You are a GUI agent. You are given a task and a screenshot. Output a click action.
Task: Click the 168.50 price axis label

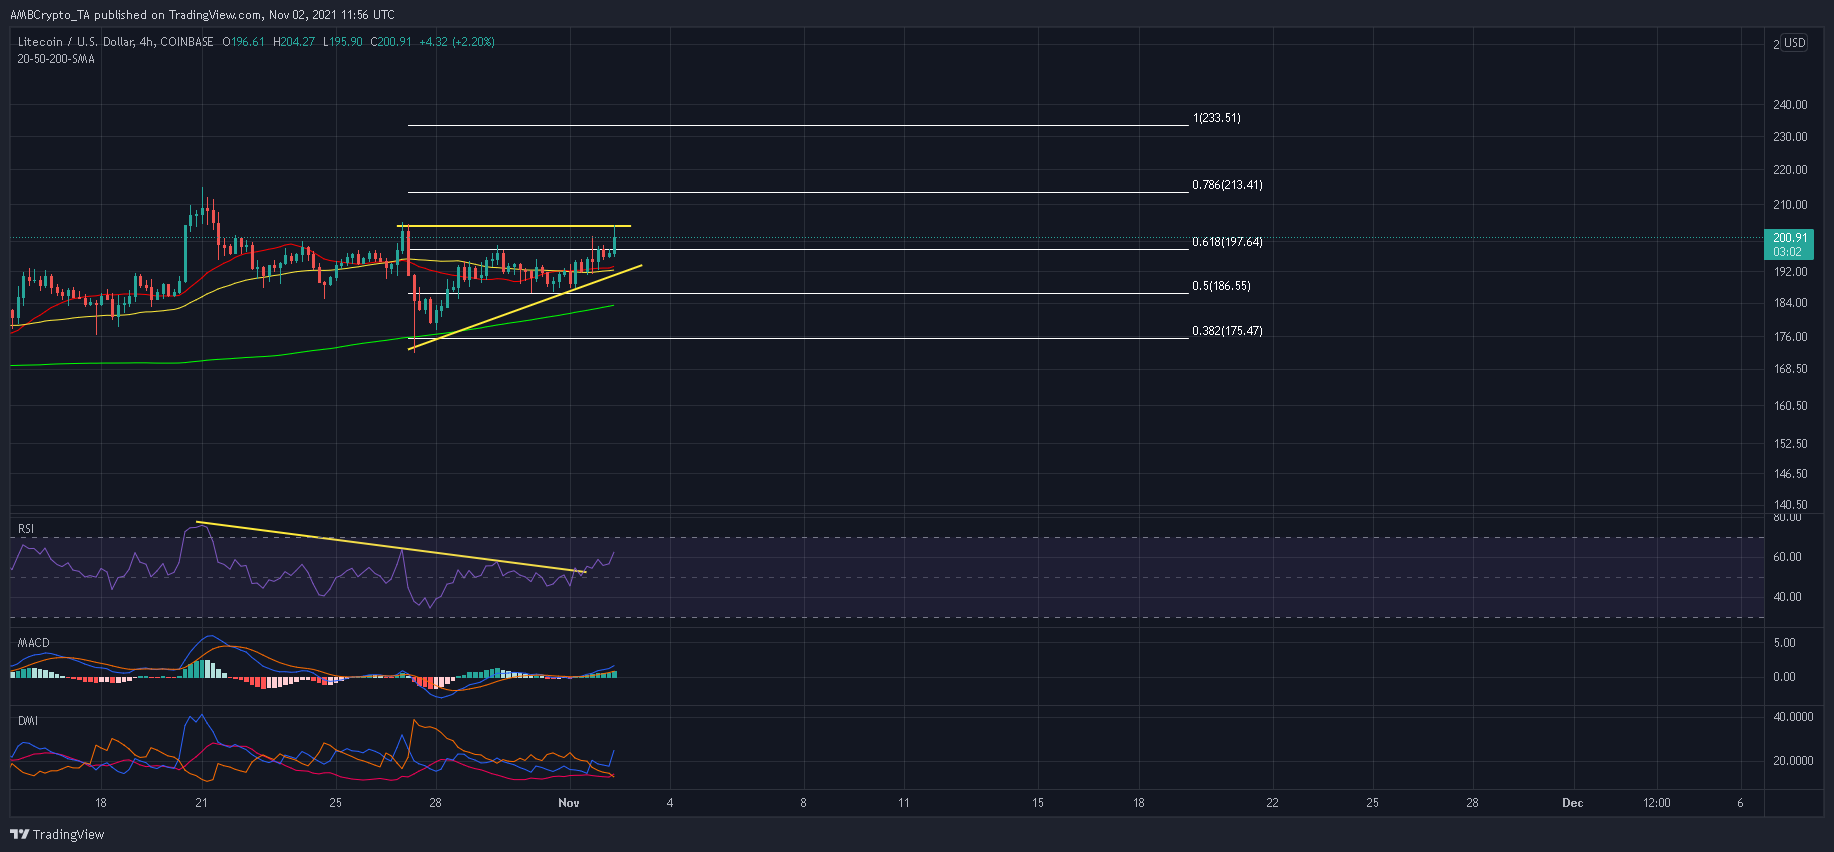[x=1790, y=369]
